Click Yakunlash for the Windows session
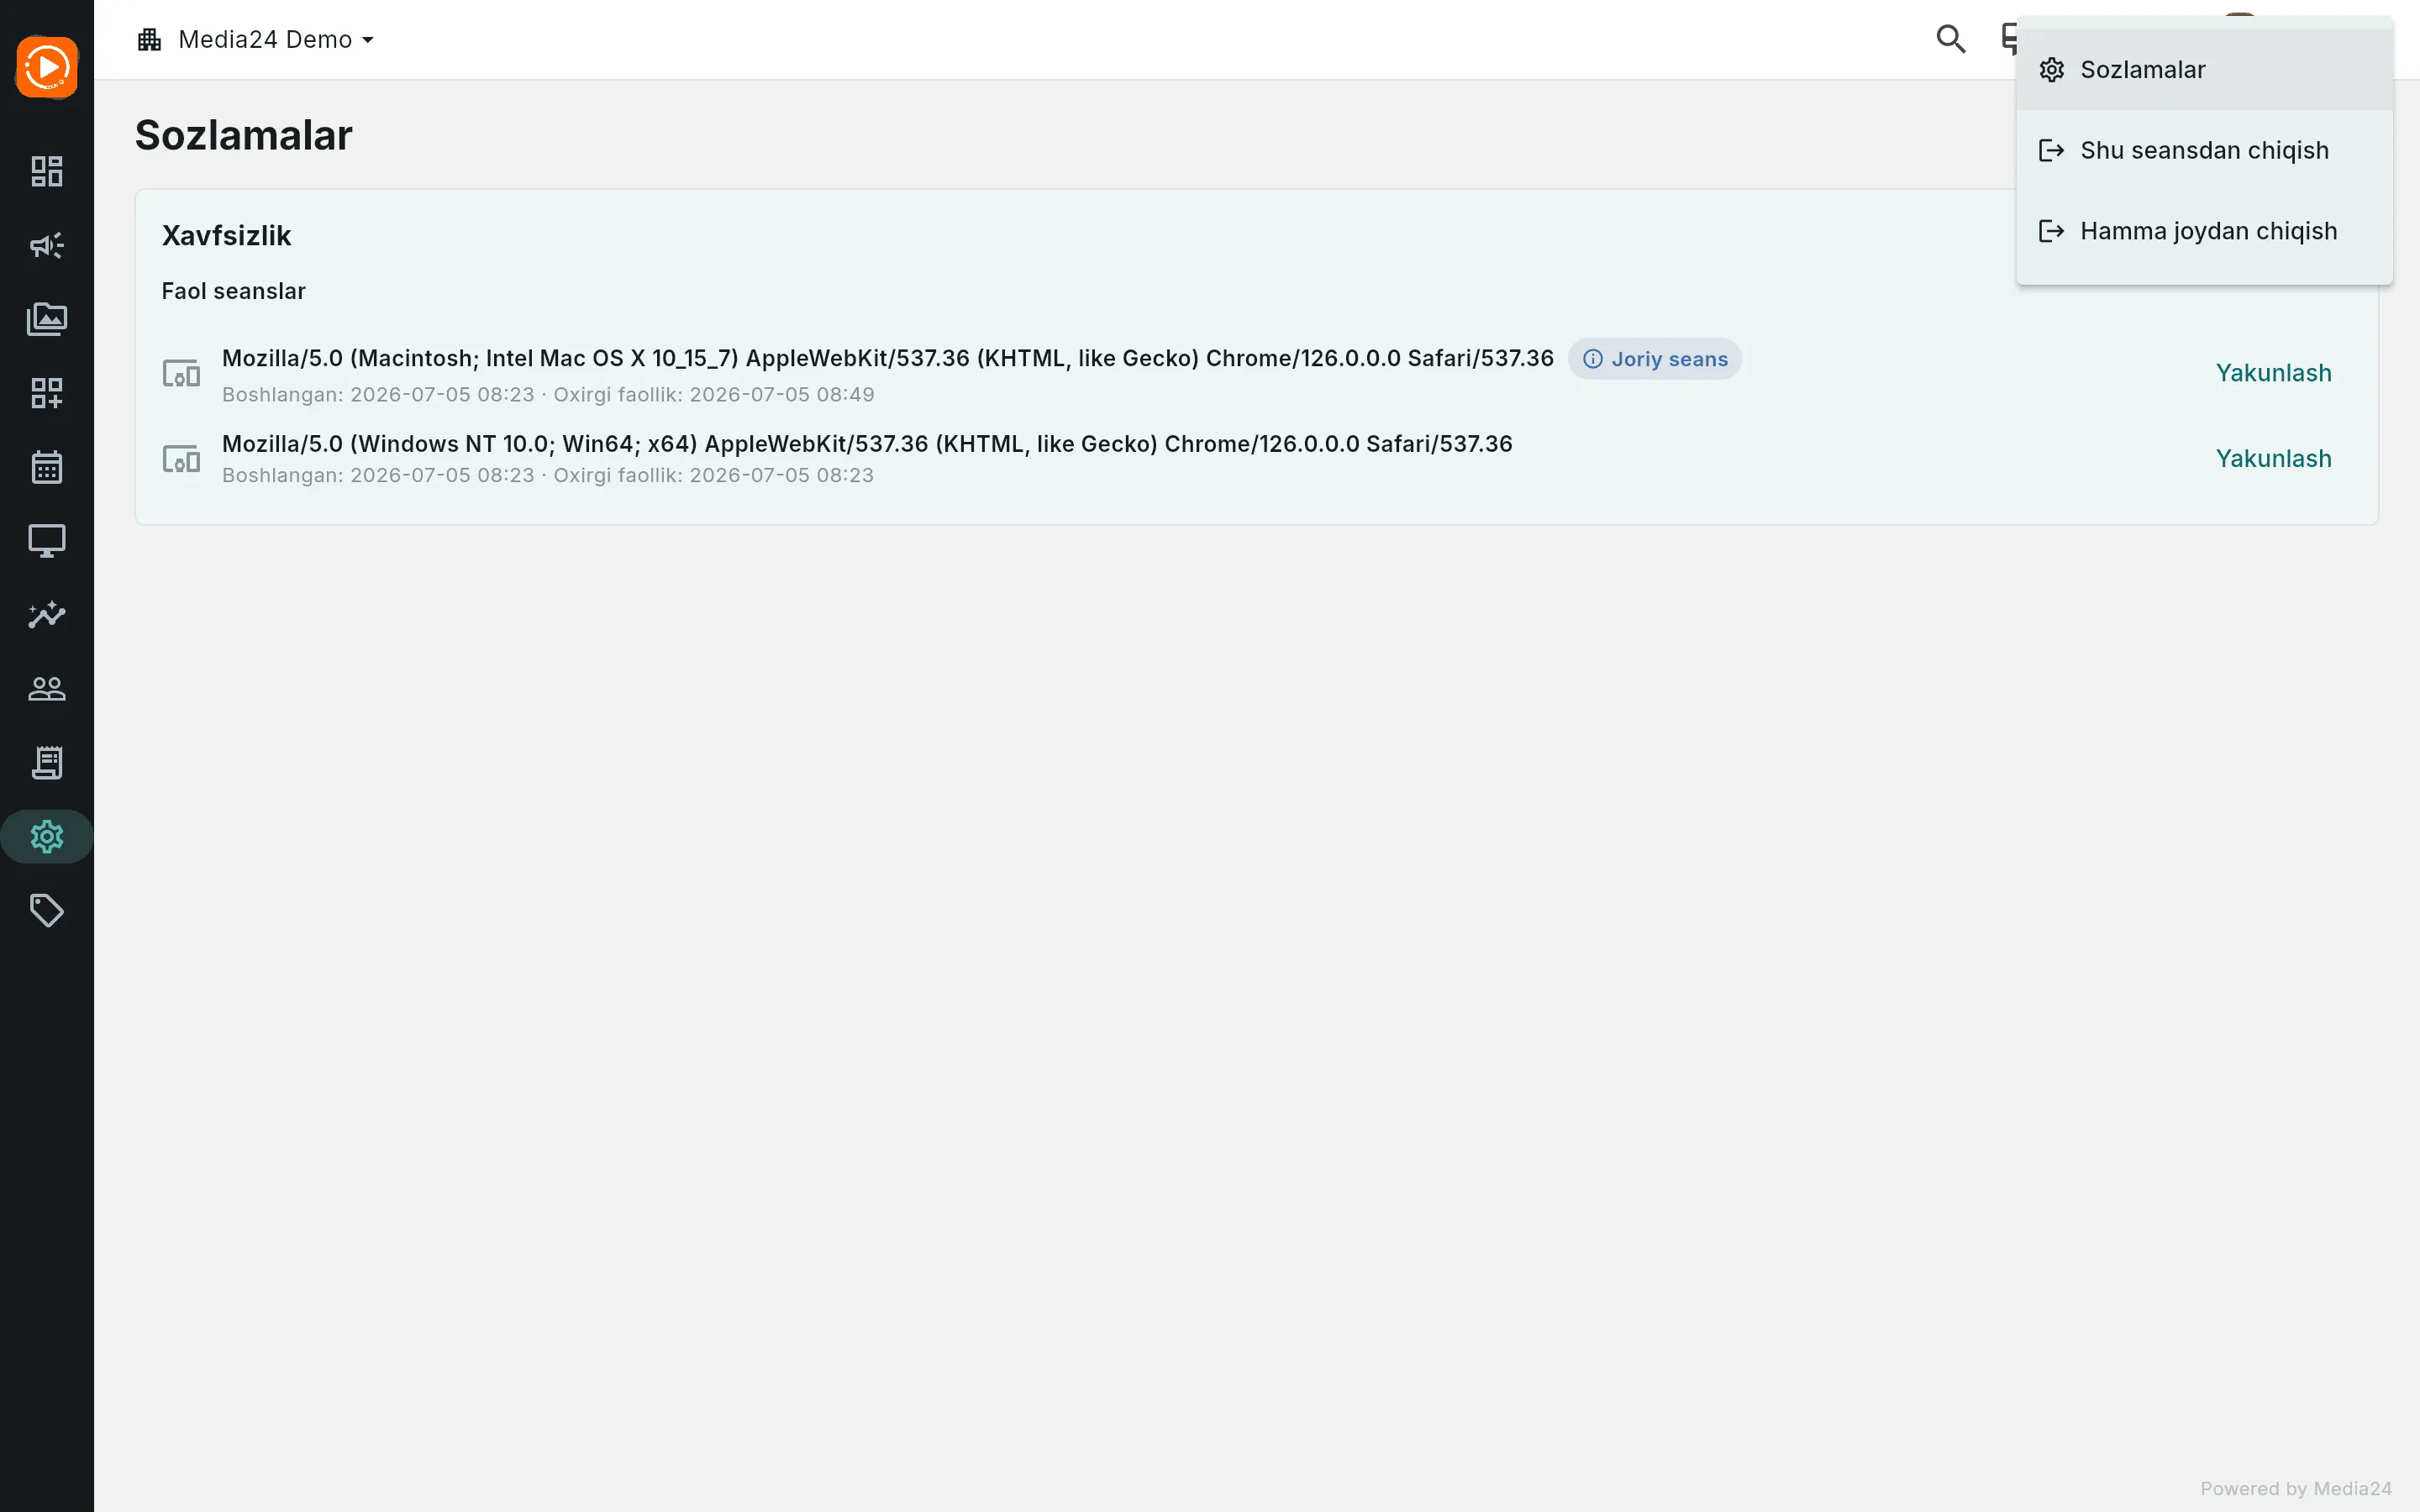The image size is (2420, 1512). tap(2273, 458)
